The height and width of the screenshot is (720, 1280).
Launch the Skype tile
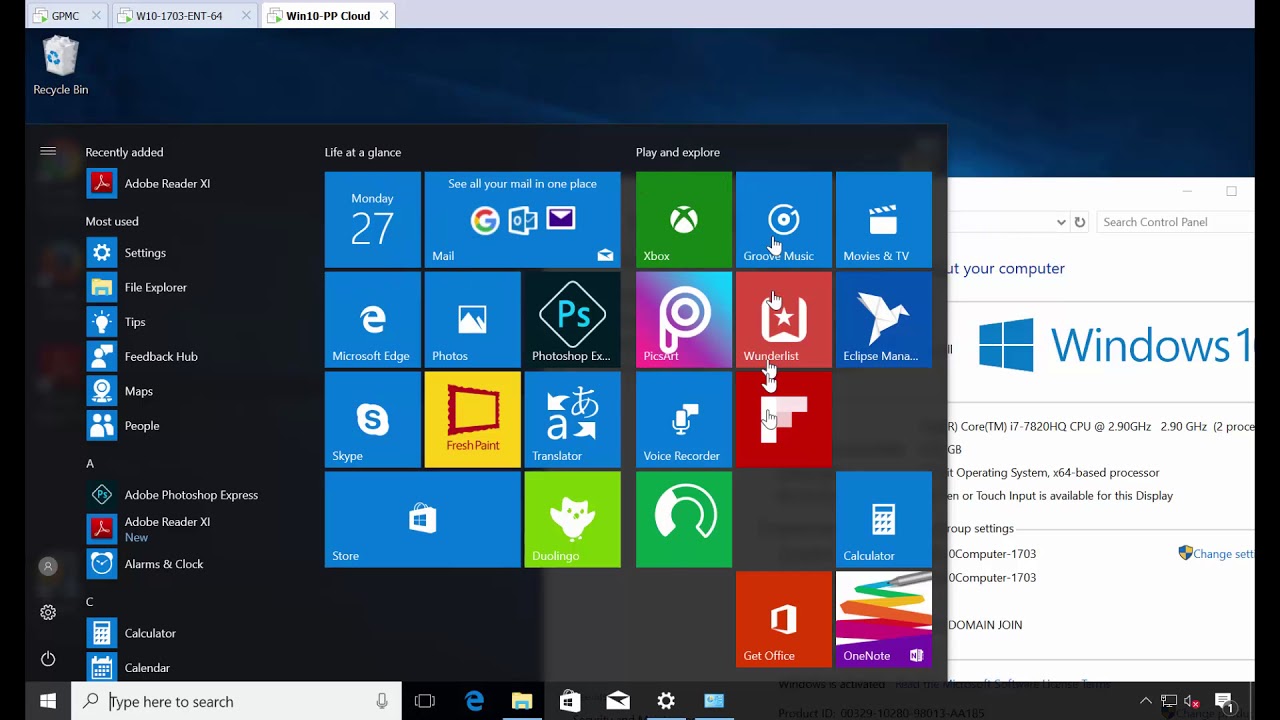pos(373,420)
